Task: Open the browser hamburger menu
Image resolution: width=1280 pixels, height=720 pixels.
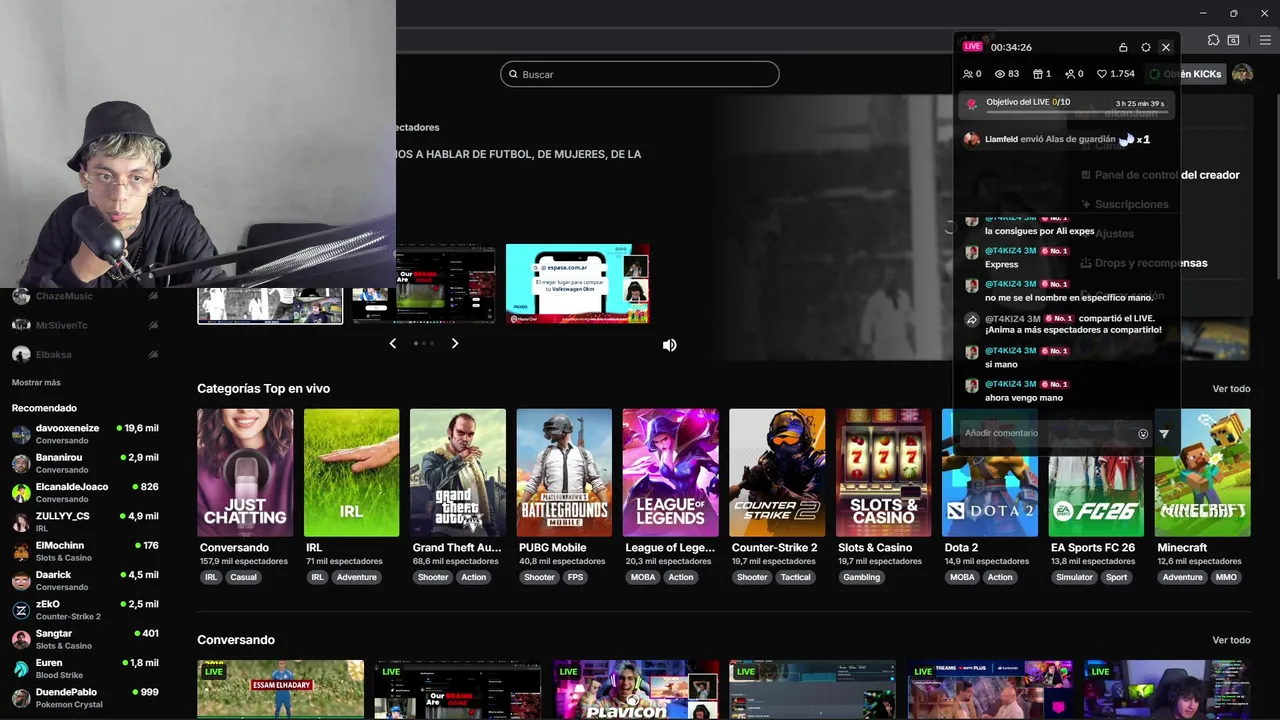Action: tap(1266, 40)
